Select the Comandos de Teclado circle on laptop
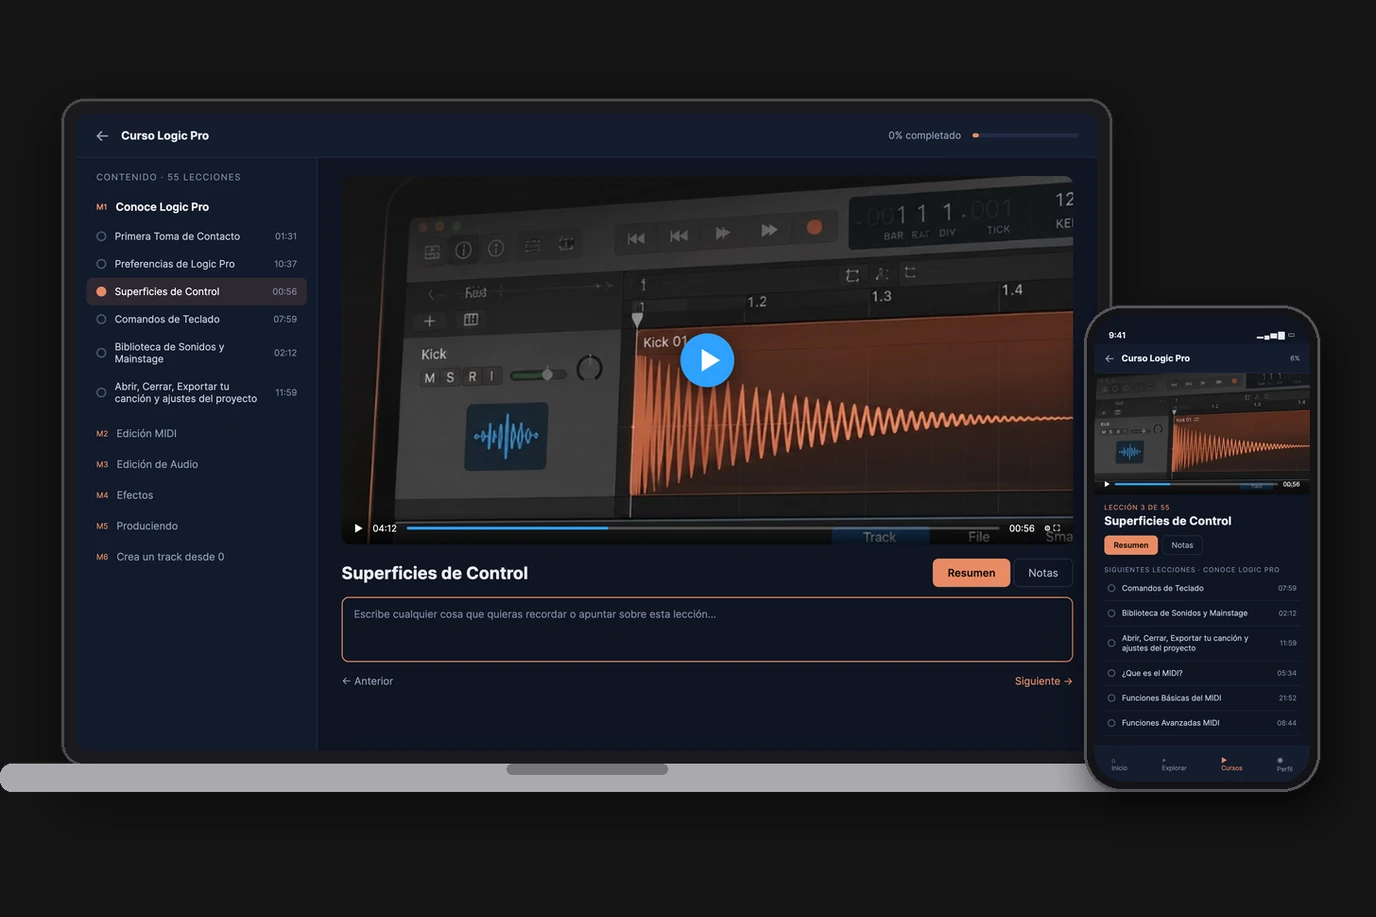1376x917 pixels. [101, 320]
